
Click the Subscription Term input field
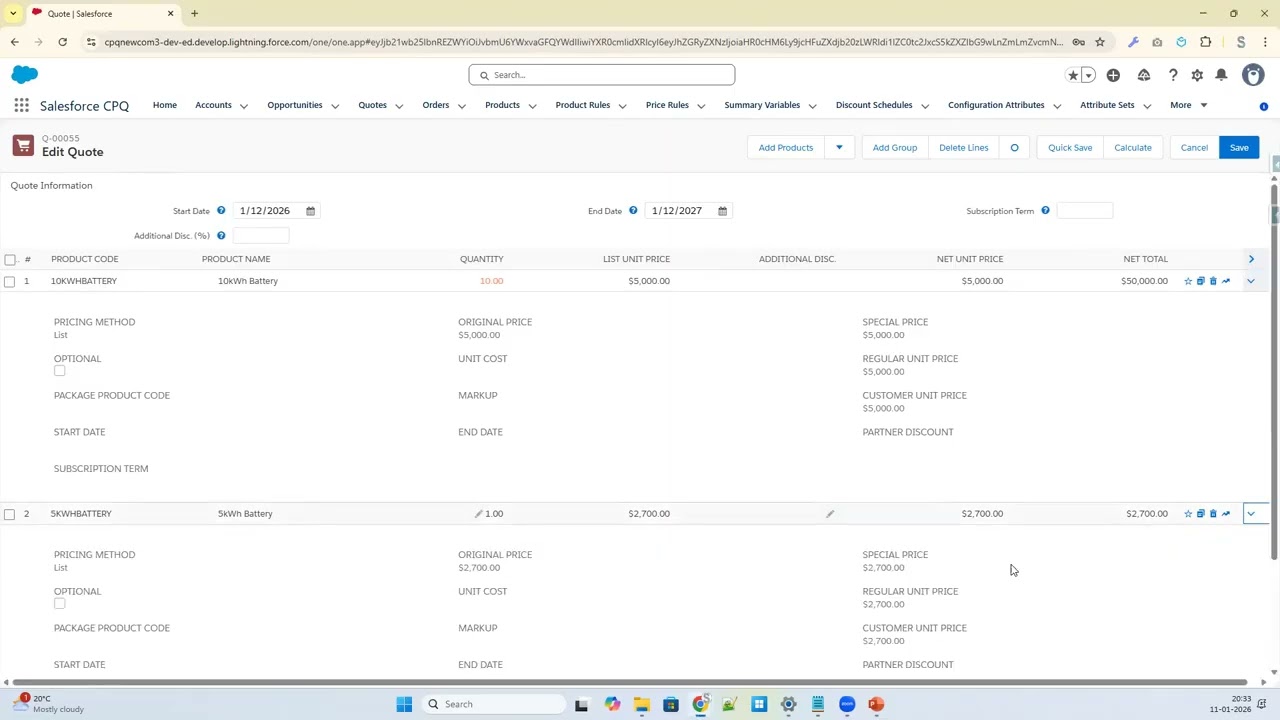pyautogui.click(x=1084, y=211)
